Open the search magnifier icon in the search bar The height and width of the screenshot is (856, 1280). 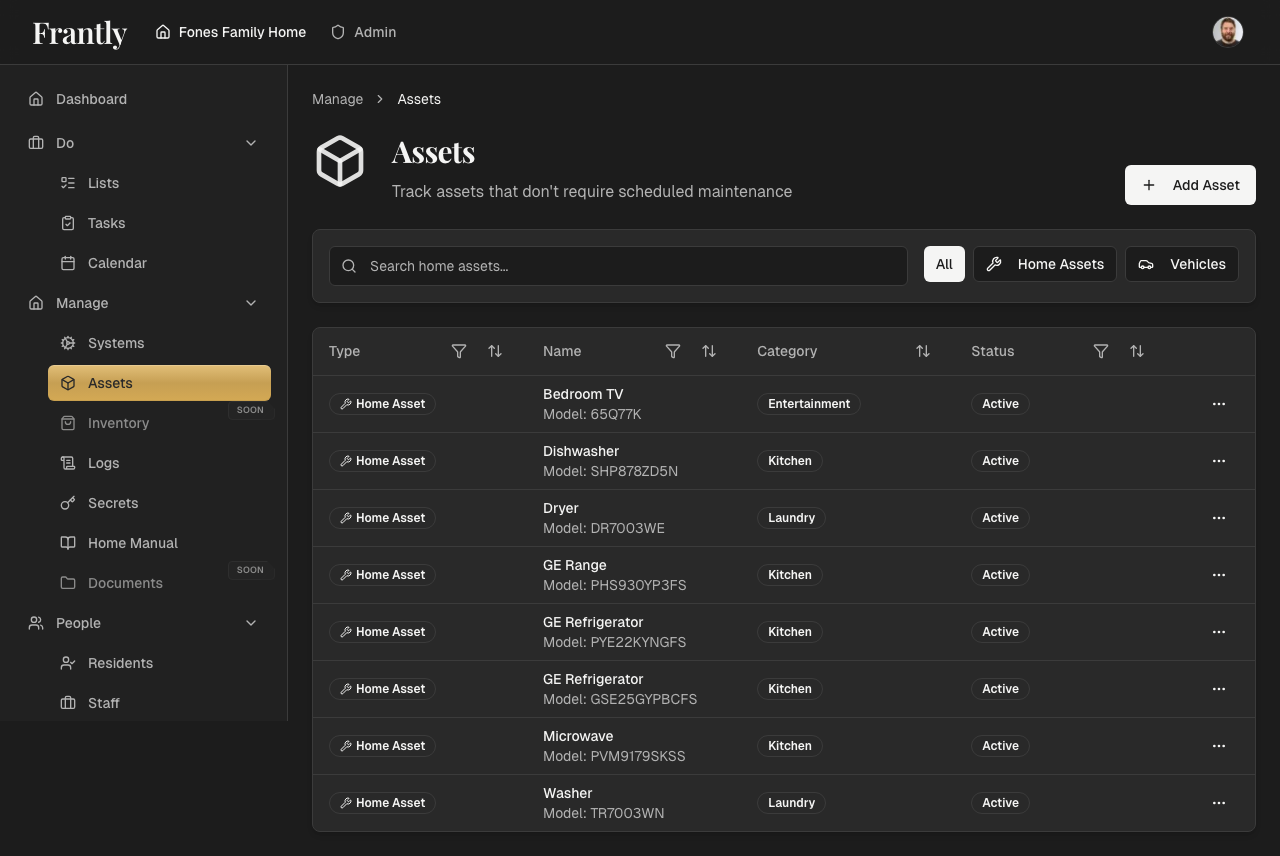349,266
